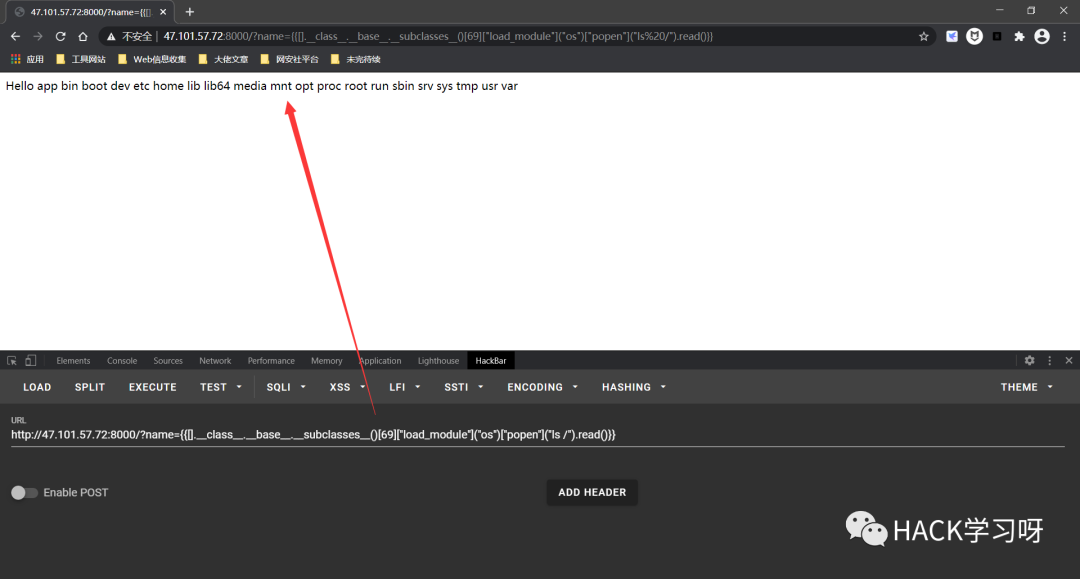
Task: Open DevTools more options menu
Action: click(x=1050, y=361)
